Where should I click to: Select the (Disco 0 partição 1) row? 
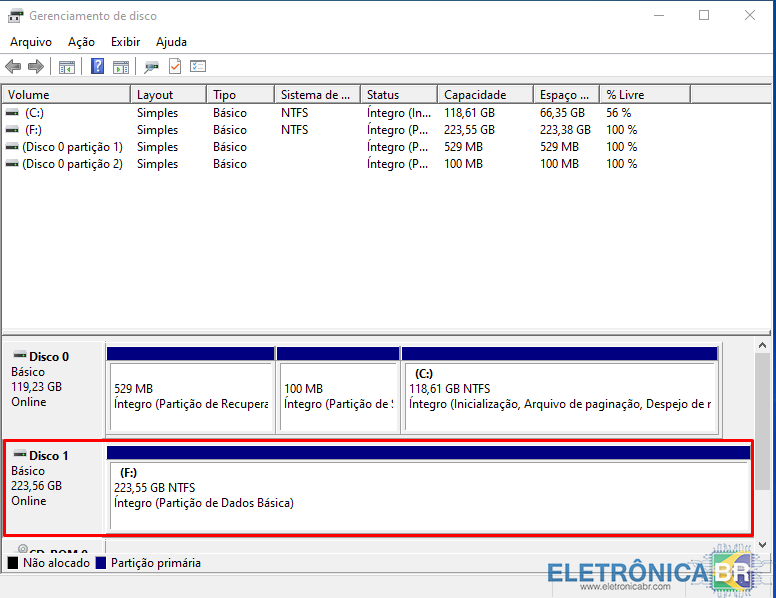(72, 147)
